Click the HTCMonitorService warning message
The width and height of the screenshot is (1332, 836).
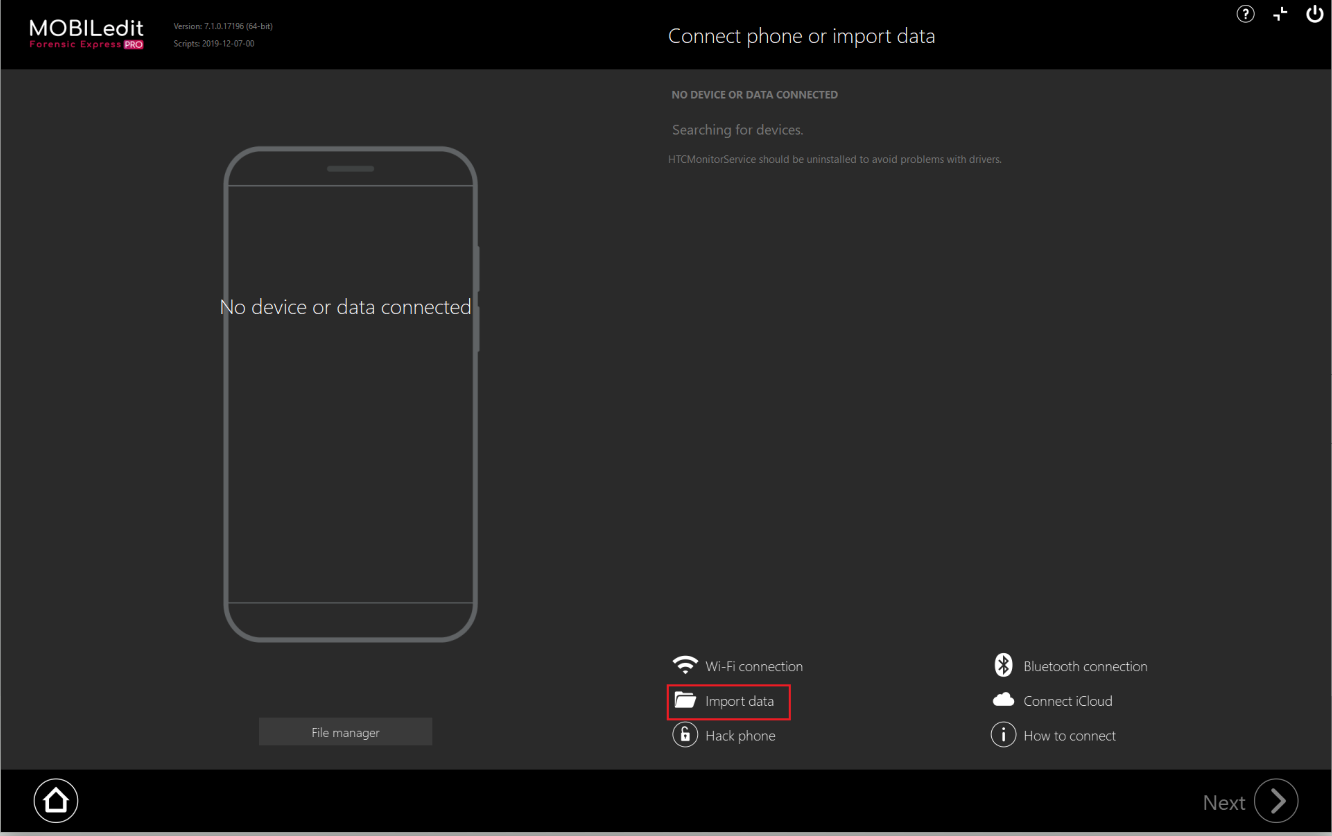[x=835, y=160]
